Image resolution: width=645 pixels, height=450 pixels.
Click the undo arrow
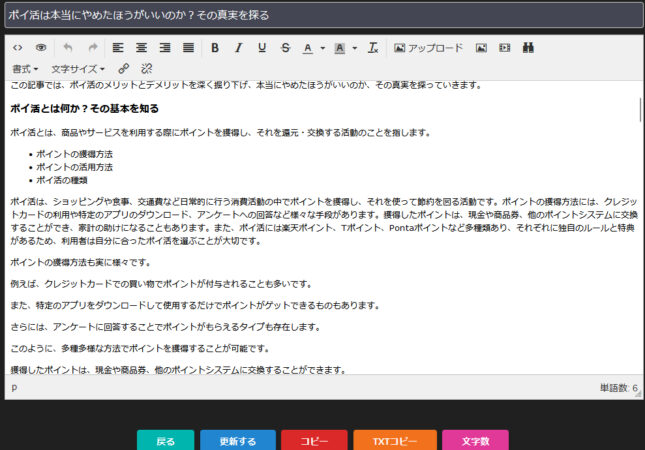tap(68, 48)
